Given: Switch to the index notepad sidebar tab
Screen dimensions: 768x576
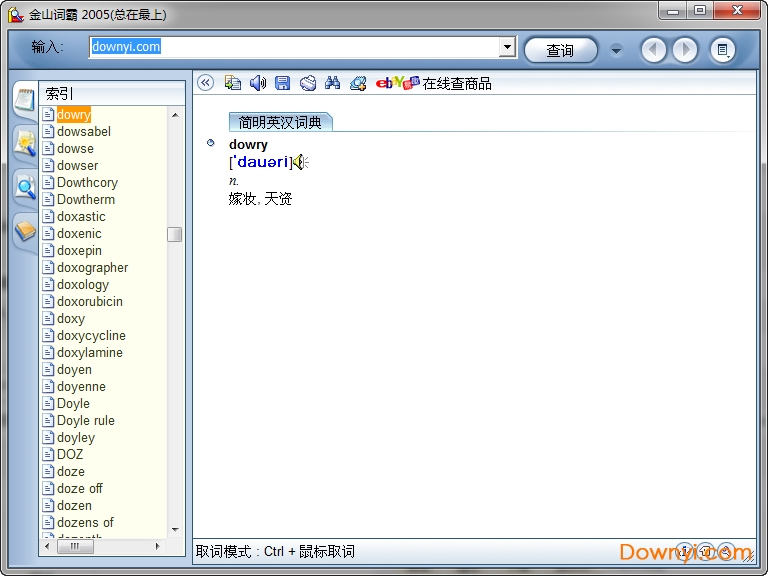Looking at the screenshot, I should pos(24,98).
